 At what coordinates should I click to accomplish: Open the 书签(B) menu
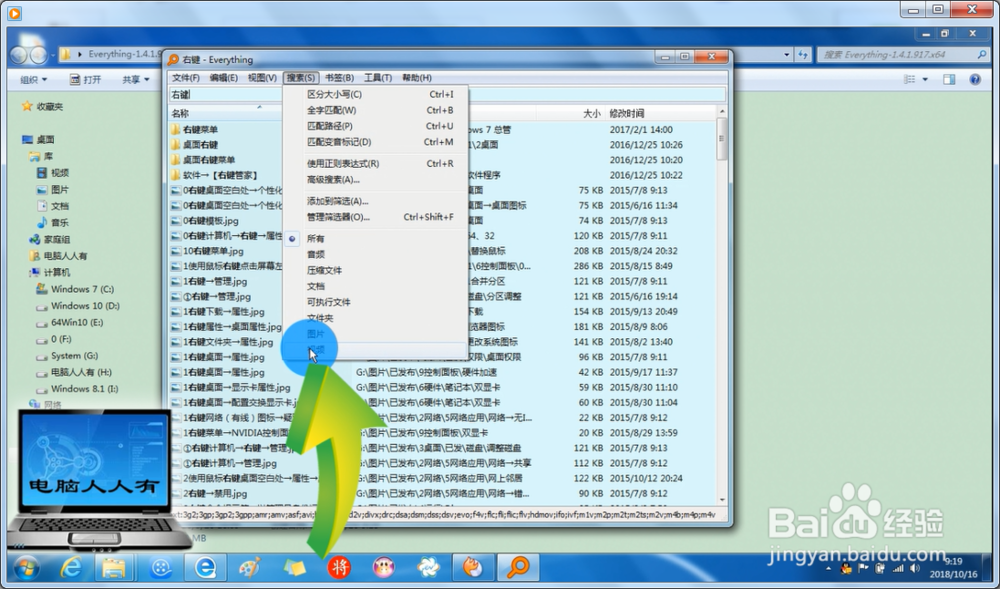coord(339,78)
